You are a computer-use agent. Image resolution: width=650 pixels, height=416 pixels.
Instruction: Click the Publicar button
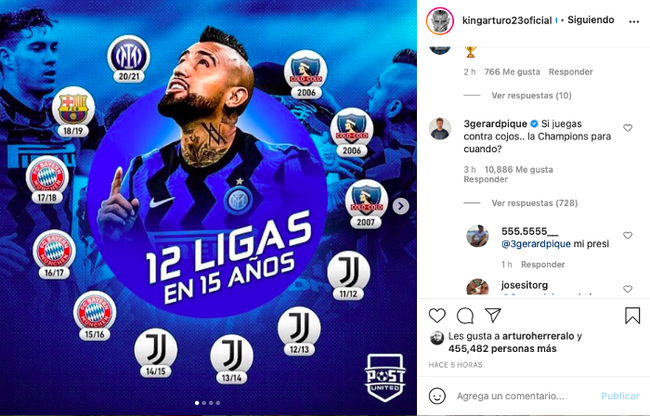pos(620,396)
